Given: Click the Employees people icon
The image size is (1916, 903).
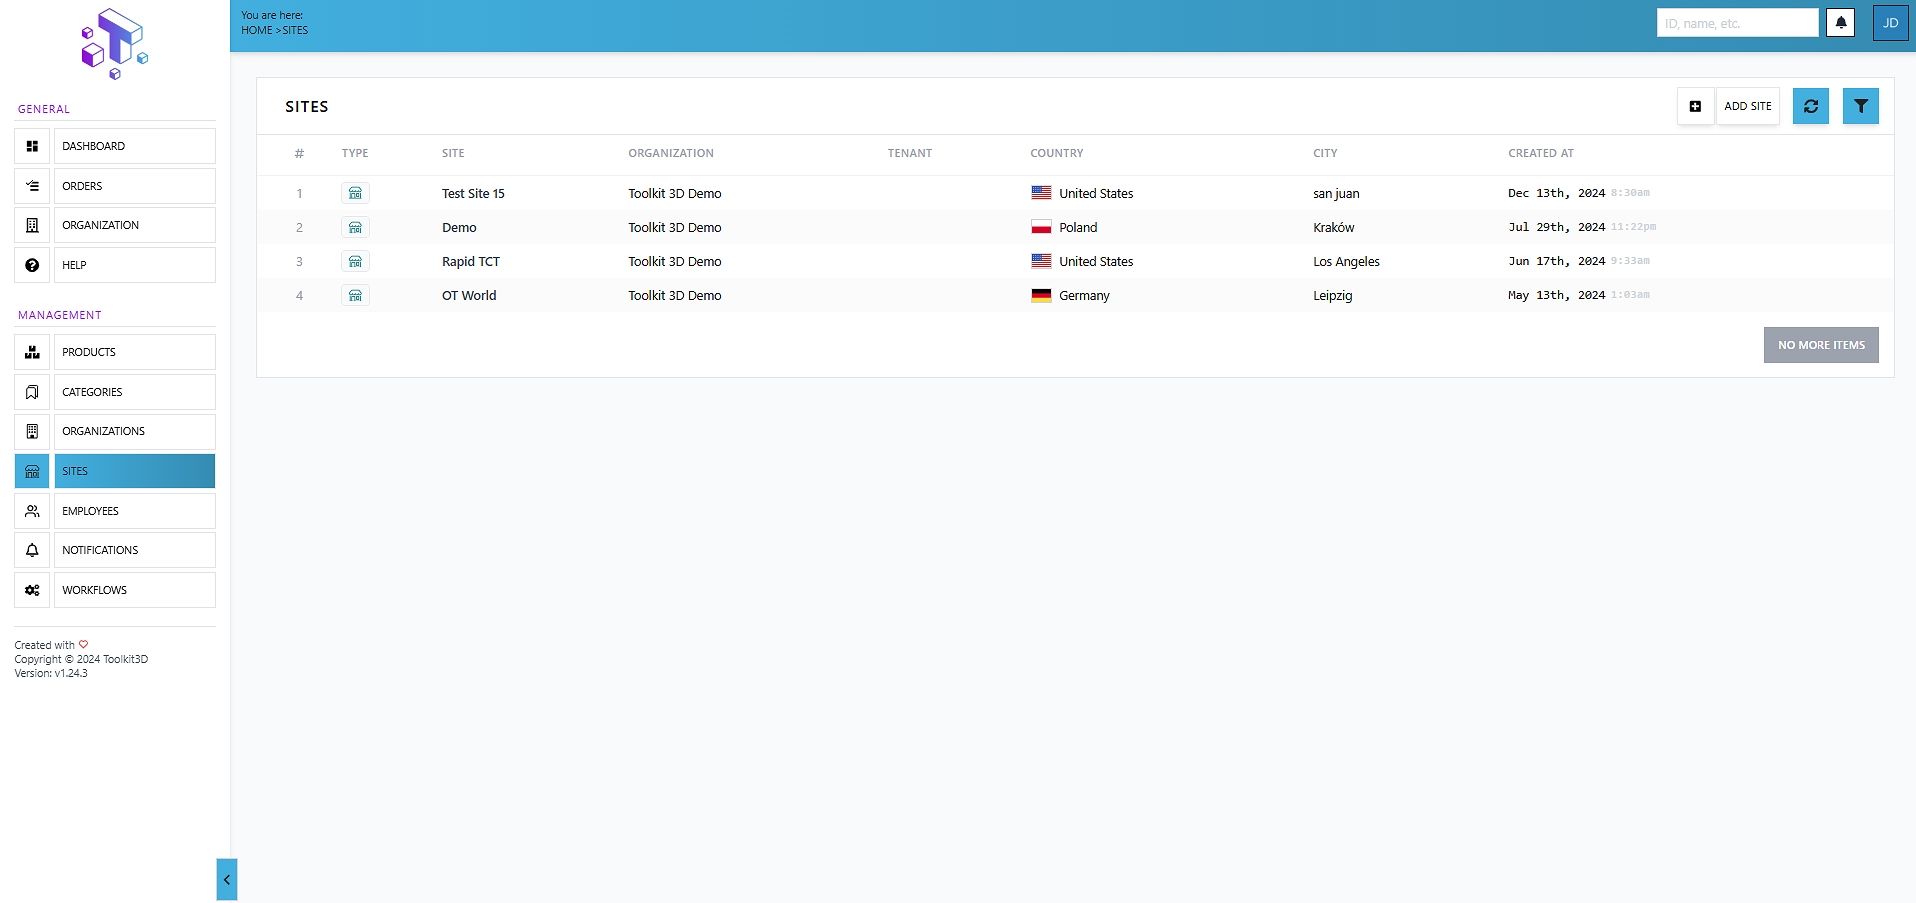Looking at the screenshot, I should click(x=32, y=511).
